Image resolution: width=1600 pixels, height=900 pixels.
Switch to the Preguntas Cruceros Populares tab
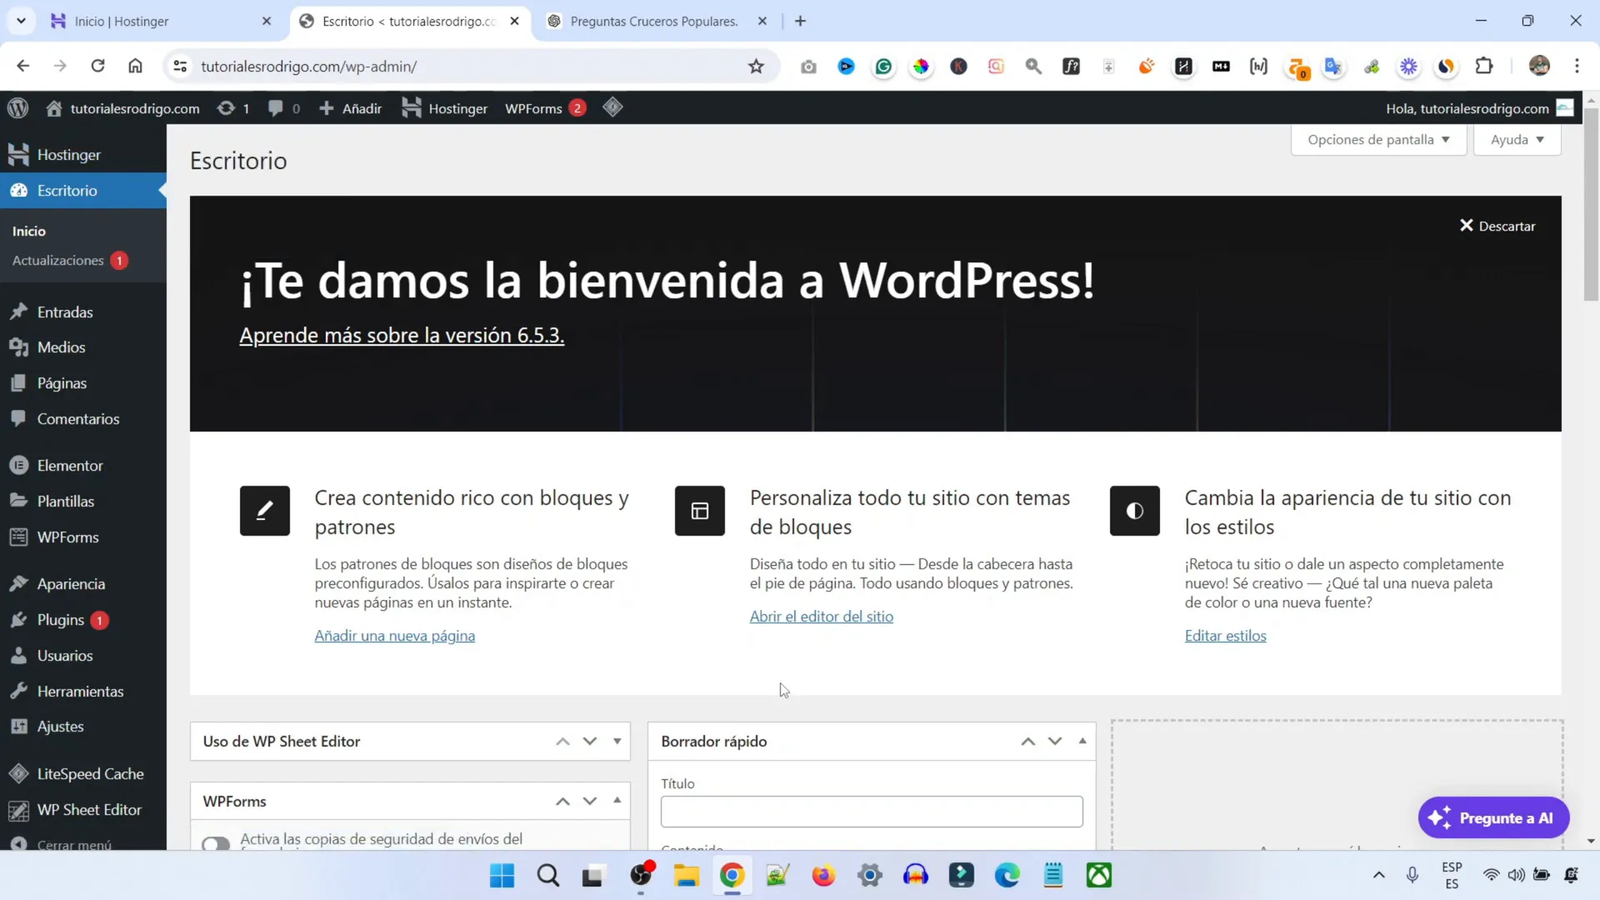click(x=654, y=20)
